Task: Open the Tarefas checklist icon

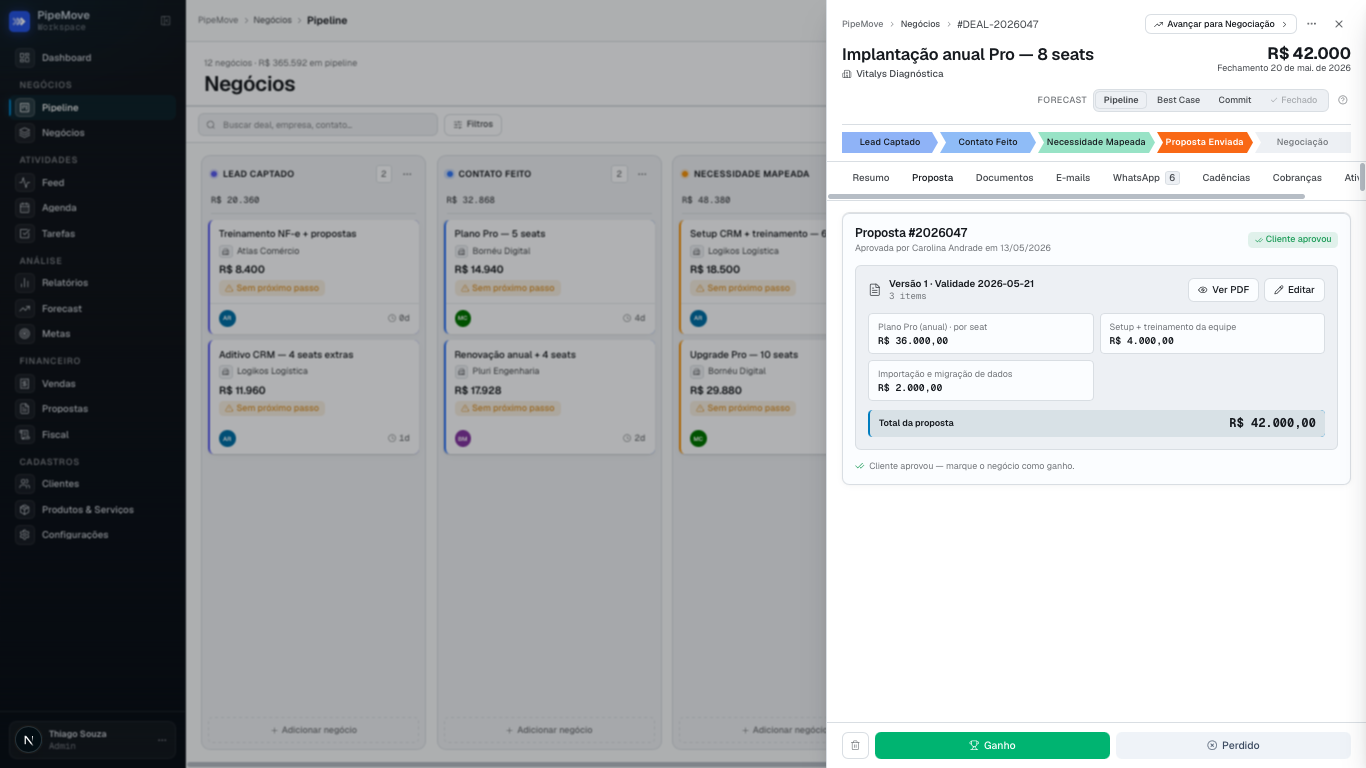Action: (25, 234)
